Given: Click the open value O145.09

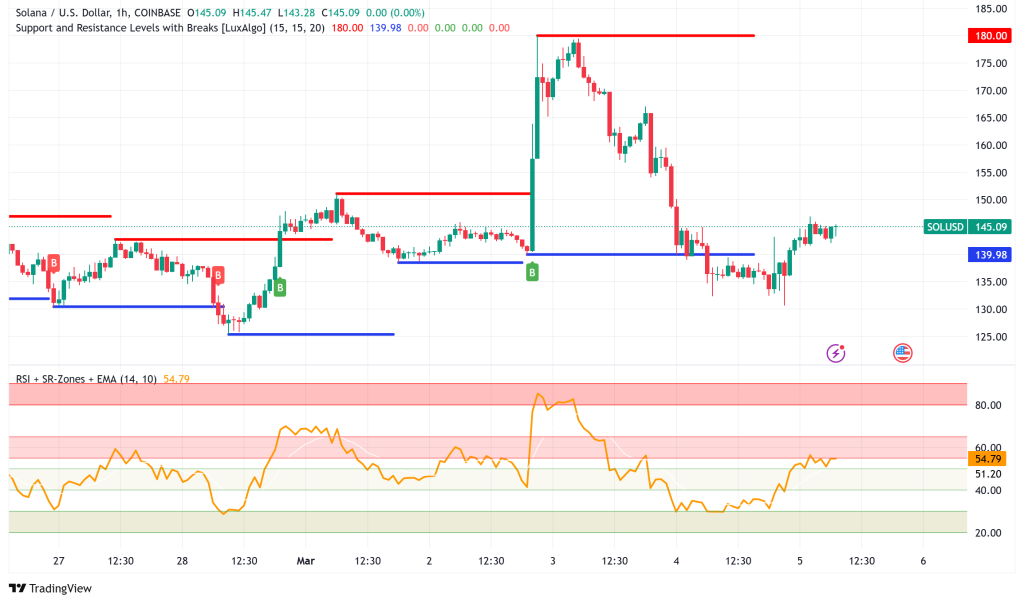Looking at the screenshot, I should (x=206, y=12).
